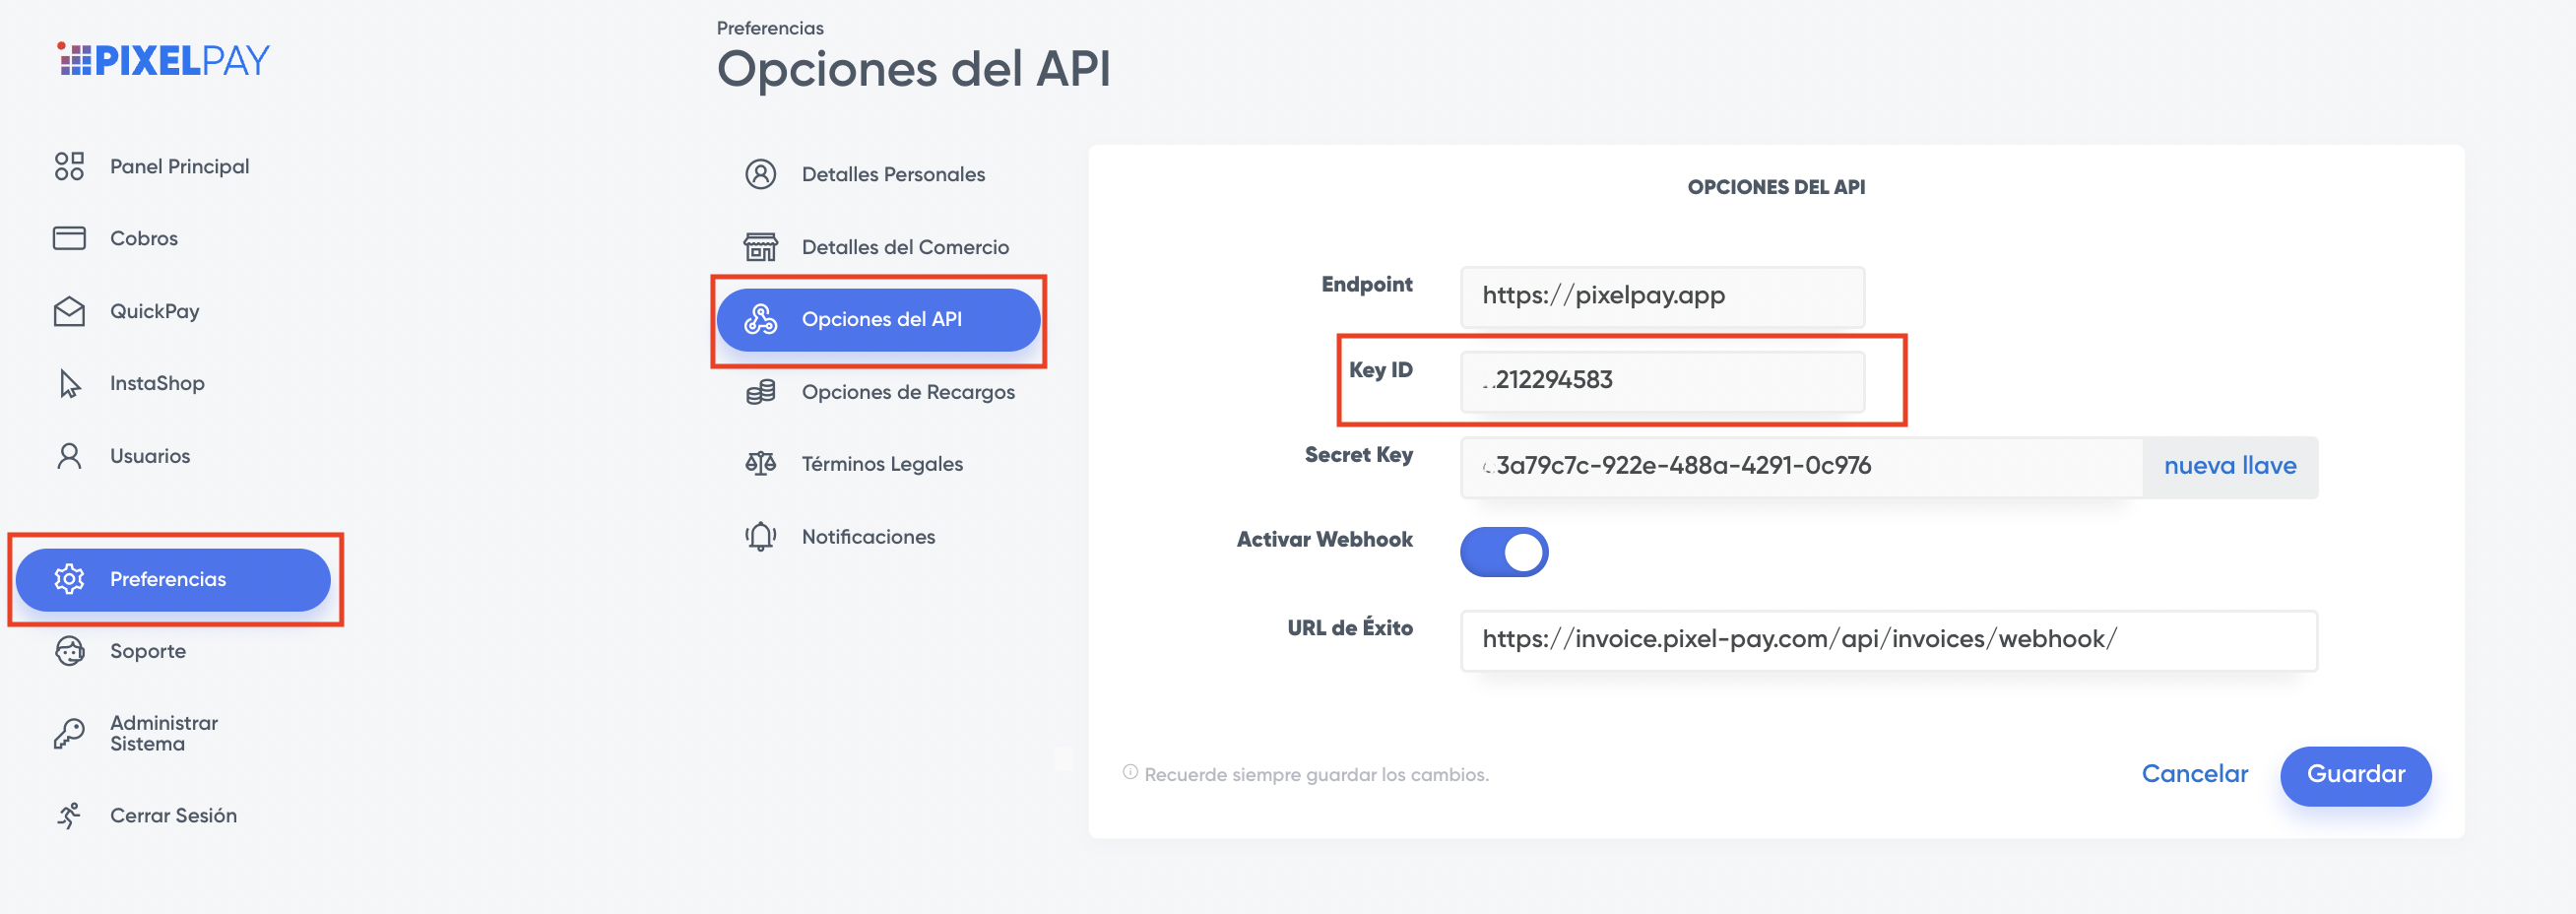Open Usuarios with the person icon
This screenshot has width=2576, height=914.
tap(67, 455)
